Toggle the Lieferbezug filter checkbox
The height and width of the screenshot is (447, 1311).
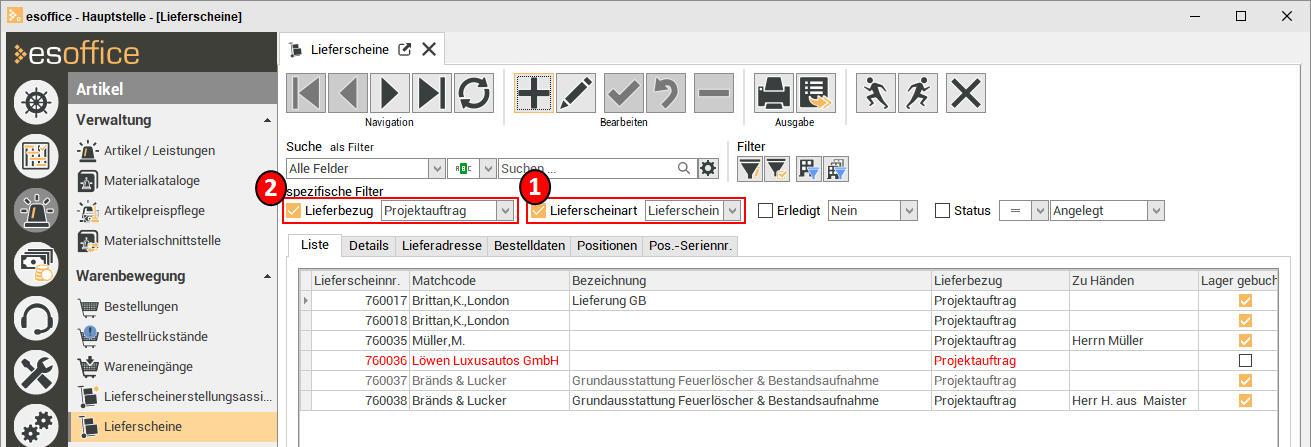click(294, 211)
